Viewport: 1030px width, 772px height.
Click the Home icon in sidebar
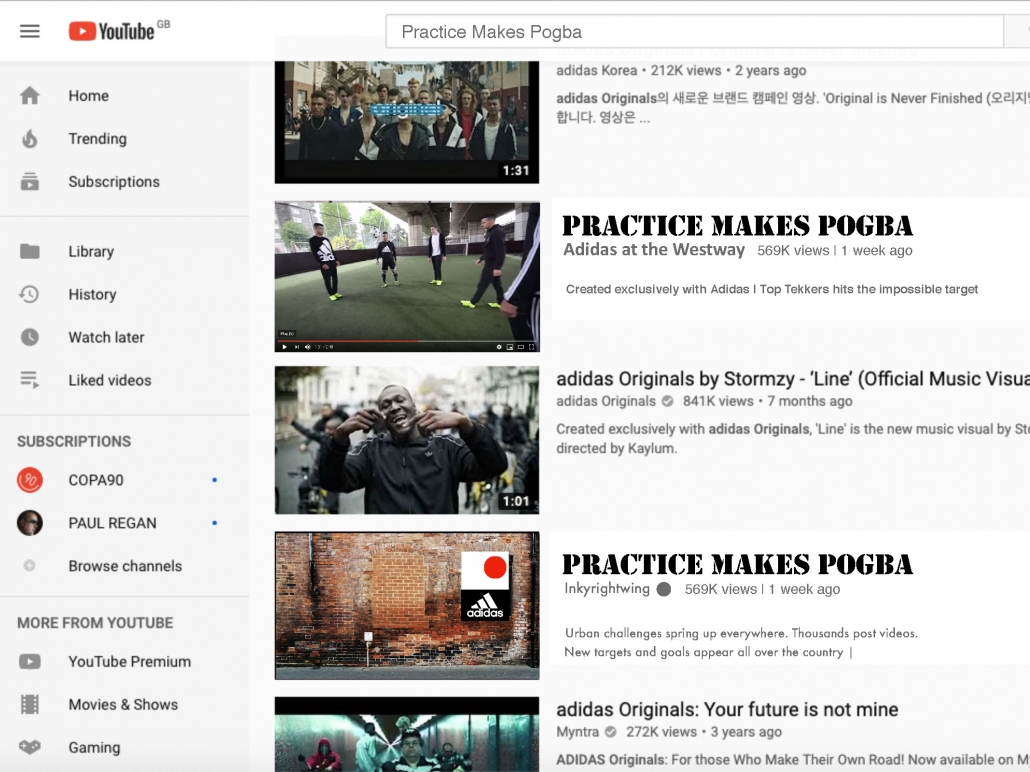click(30, 96)
